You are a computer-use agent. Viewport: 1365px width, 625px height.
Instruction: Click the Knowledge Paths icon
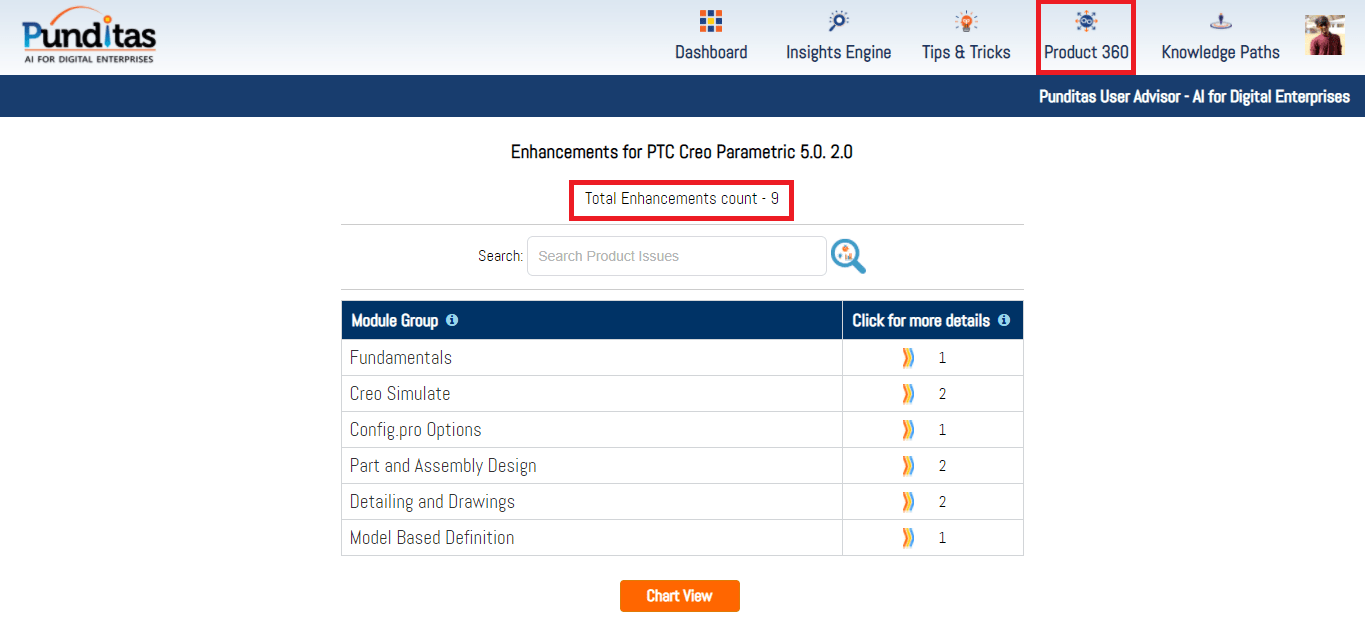tap(1220, 21)
